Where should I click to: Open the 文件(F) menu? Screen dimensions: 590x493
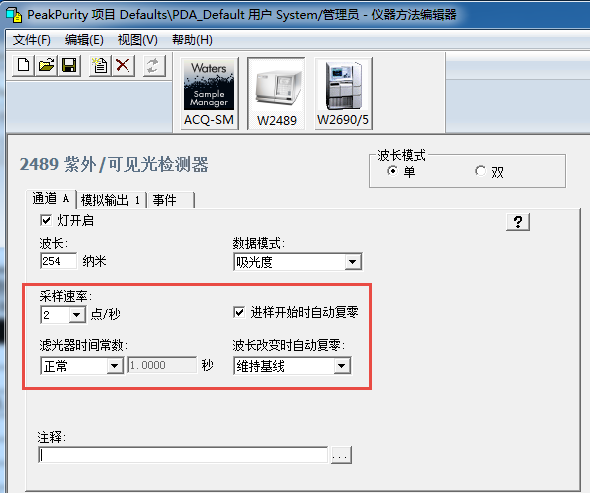tap(31, 40)
